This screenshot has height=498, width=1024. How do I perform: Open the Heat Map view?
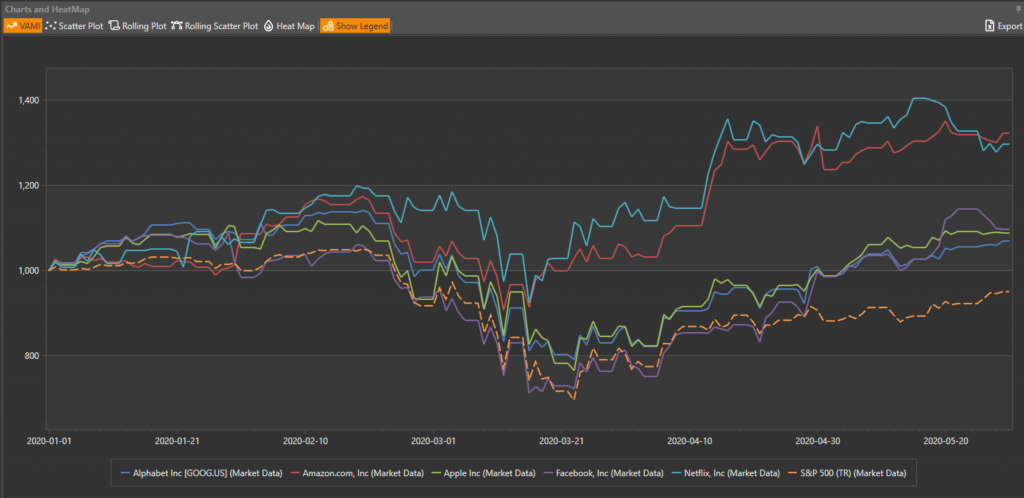pyautogui.click(x=289, y=25)
